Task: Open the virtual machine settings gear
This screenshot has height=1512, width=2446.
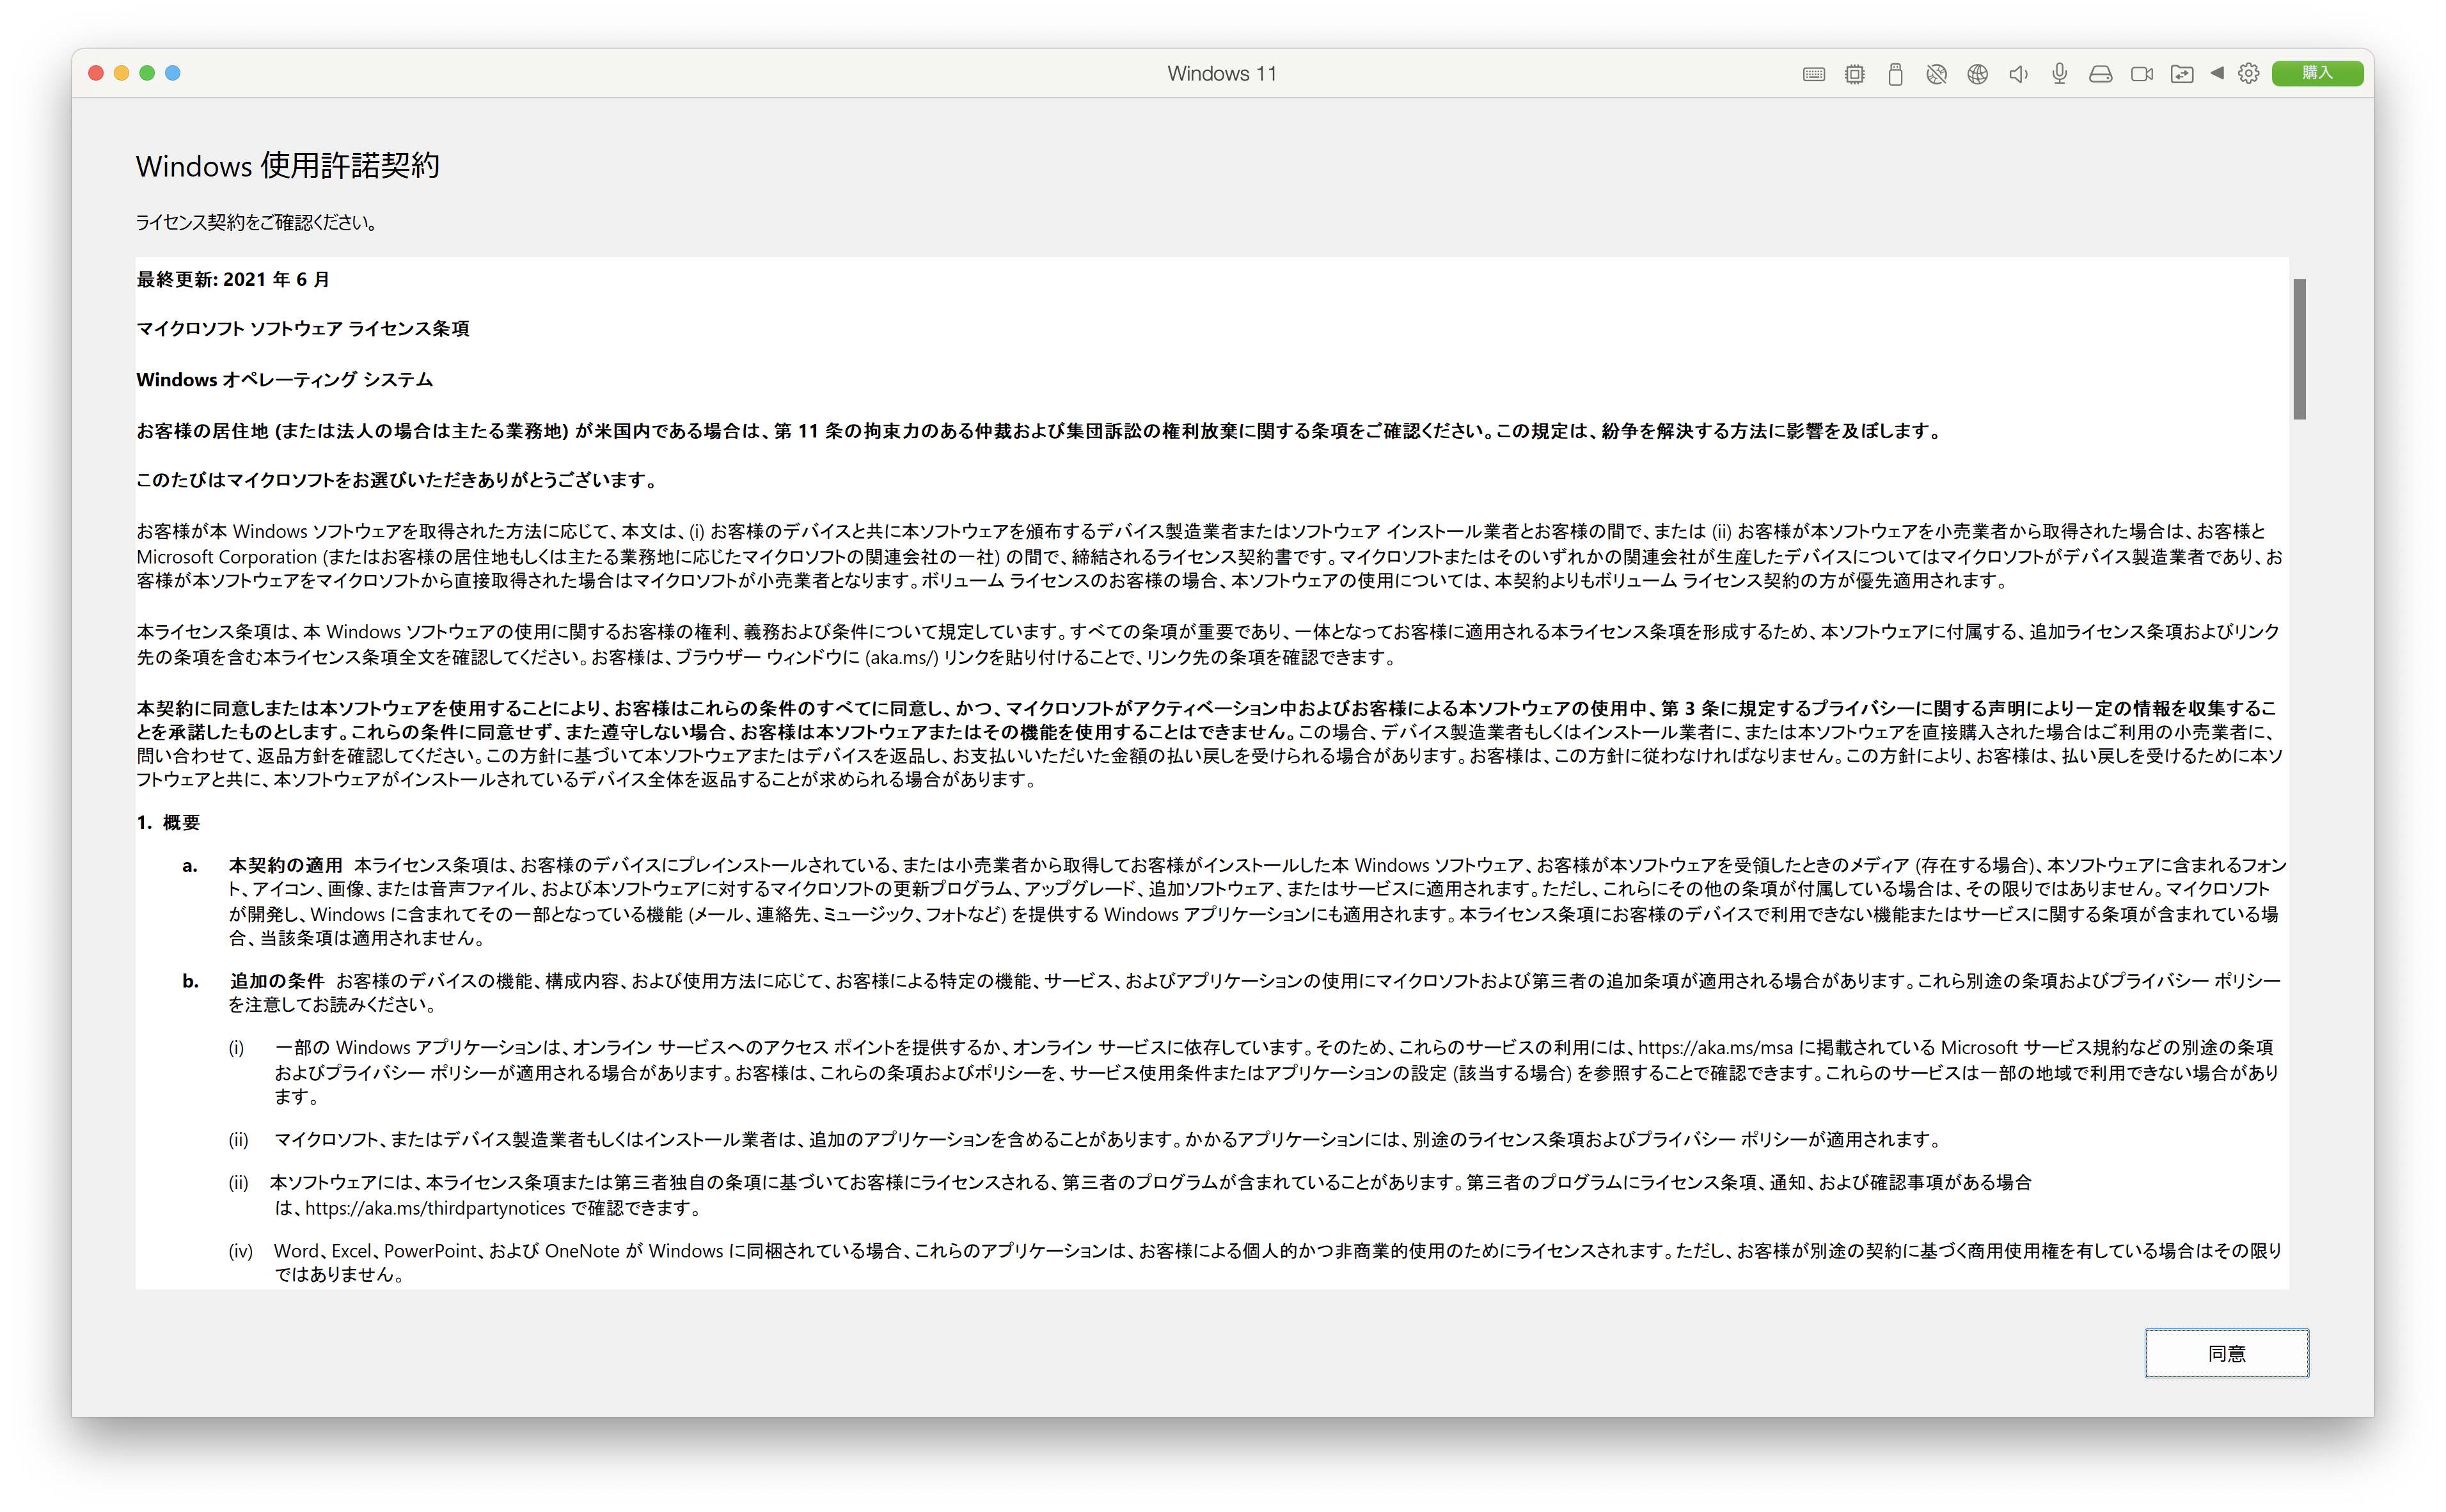Action: pyautogui.click(x=2249, y=73)
